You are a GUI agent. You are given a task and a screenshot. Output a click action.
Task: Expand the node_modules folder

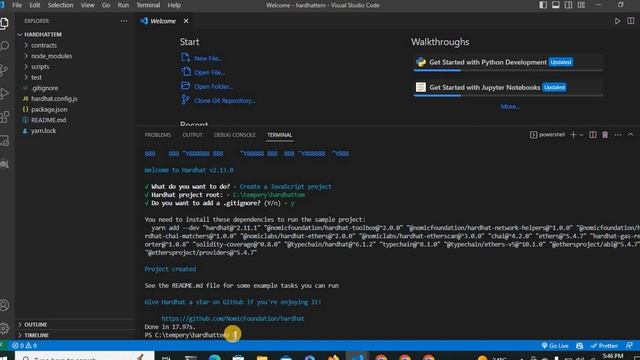pyautogui.click(x=75, y=56)
